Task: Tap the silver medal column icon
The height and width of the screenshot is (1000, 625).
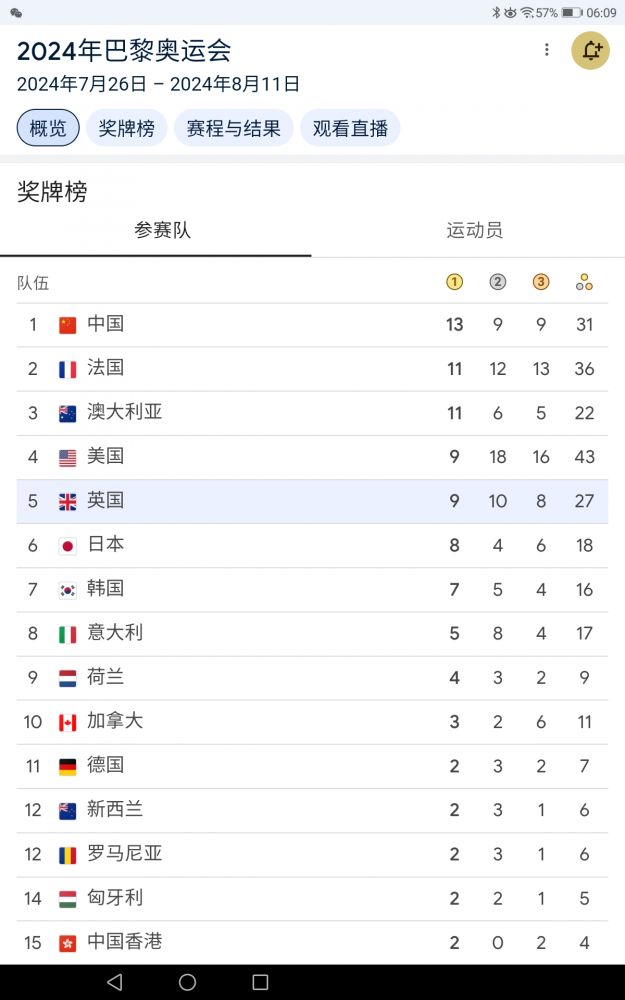Action: click(498, 282)
